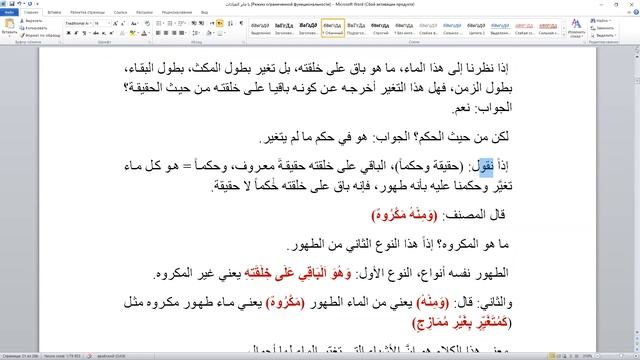Open the Bullets list dropdown

[x=163, y=23]
